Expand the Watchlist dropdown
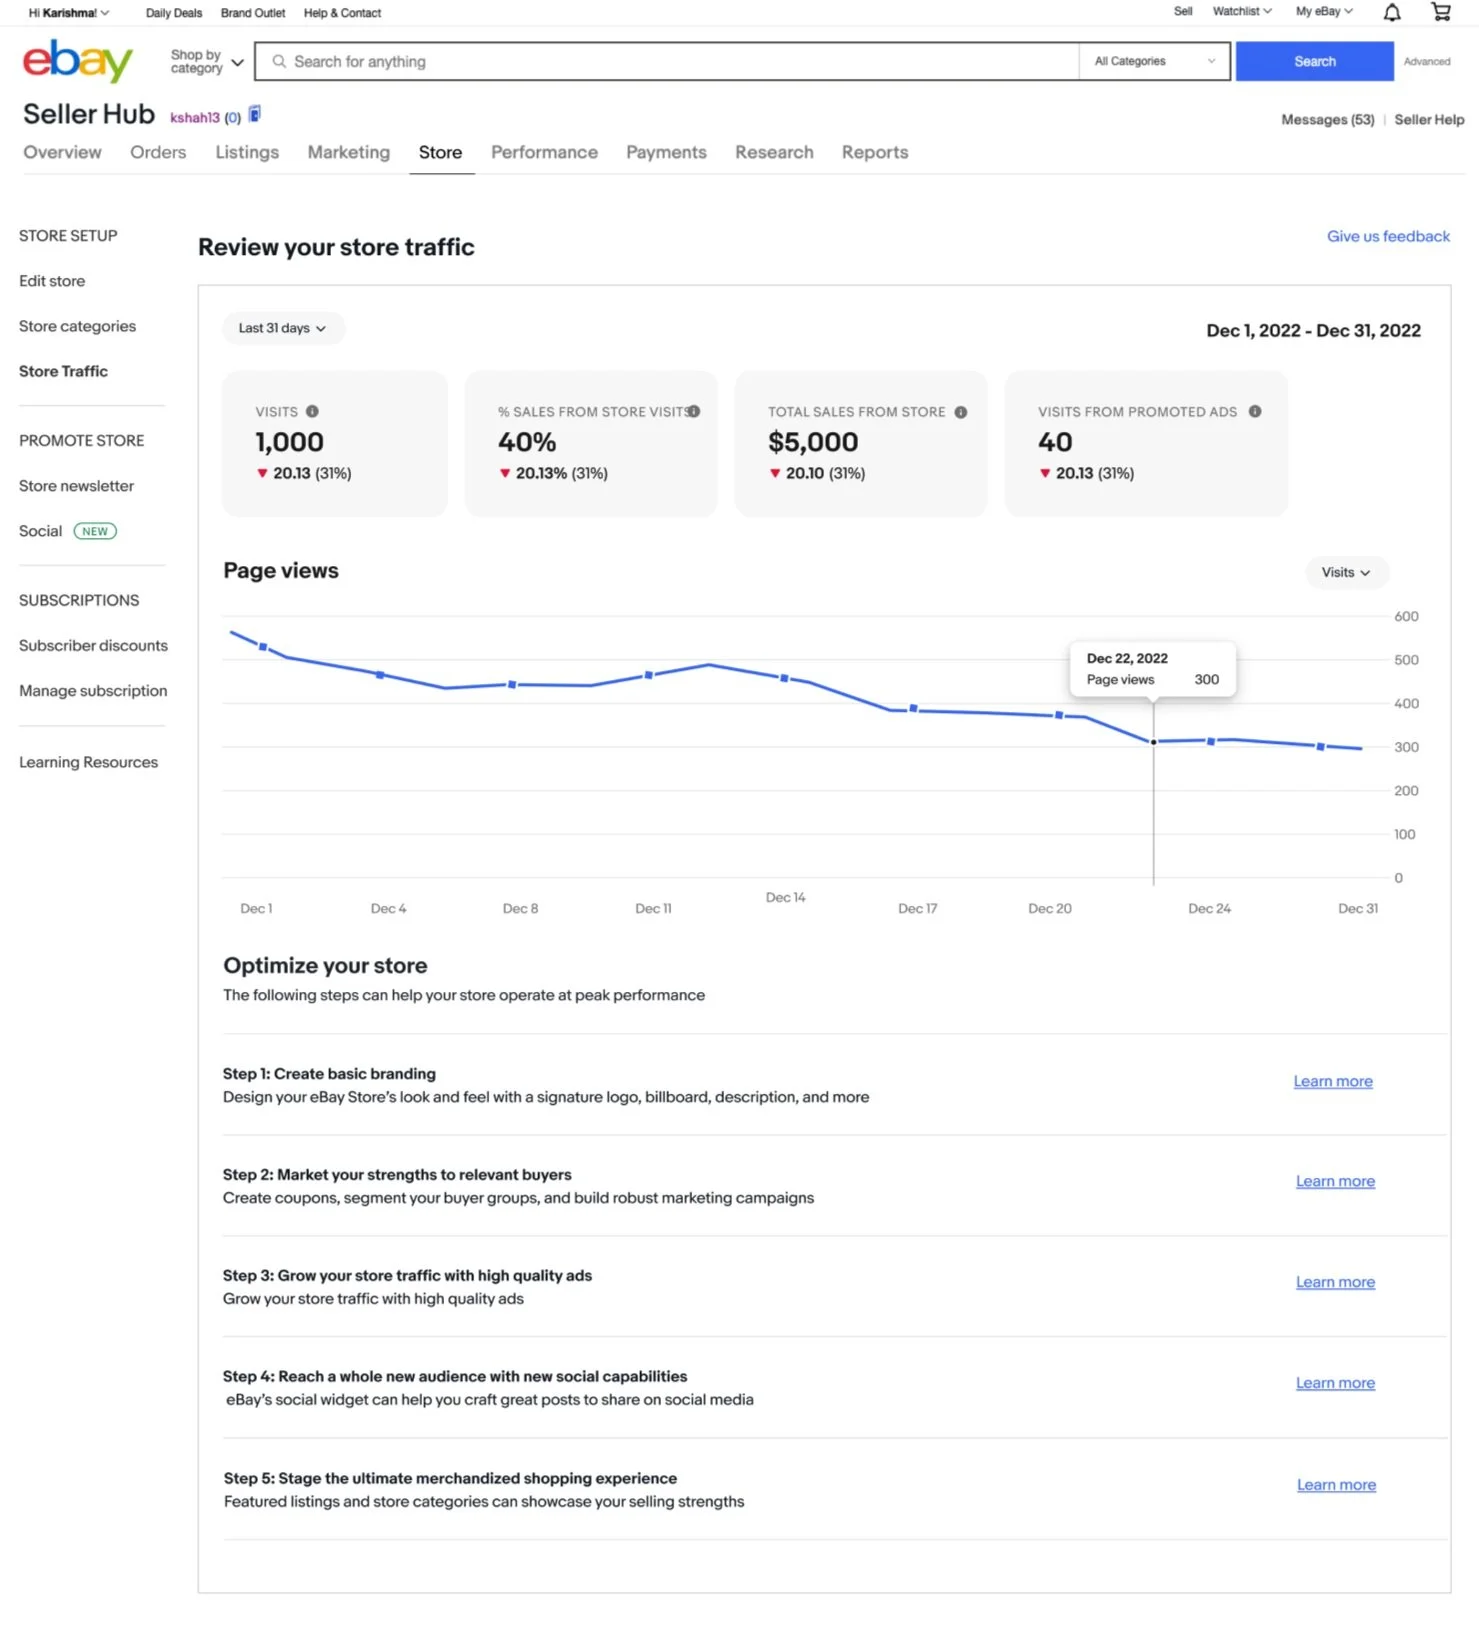Viewport: 1479px width, 1637px height. pyautogui.click(x=1242, y=11)
